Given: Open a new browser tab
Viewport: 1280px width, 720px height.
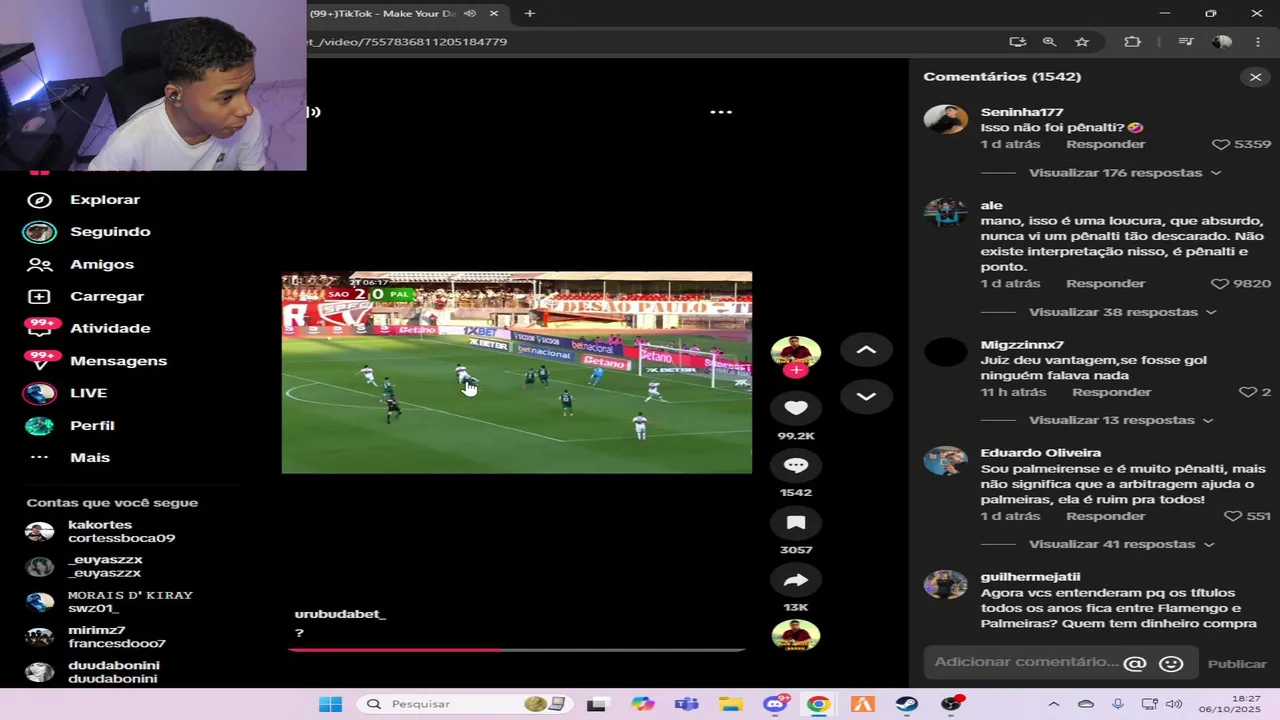Looking at the screenshot, I should (530, 13).
